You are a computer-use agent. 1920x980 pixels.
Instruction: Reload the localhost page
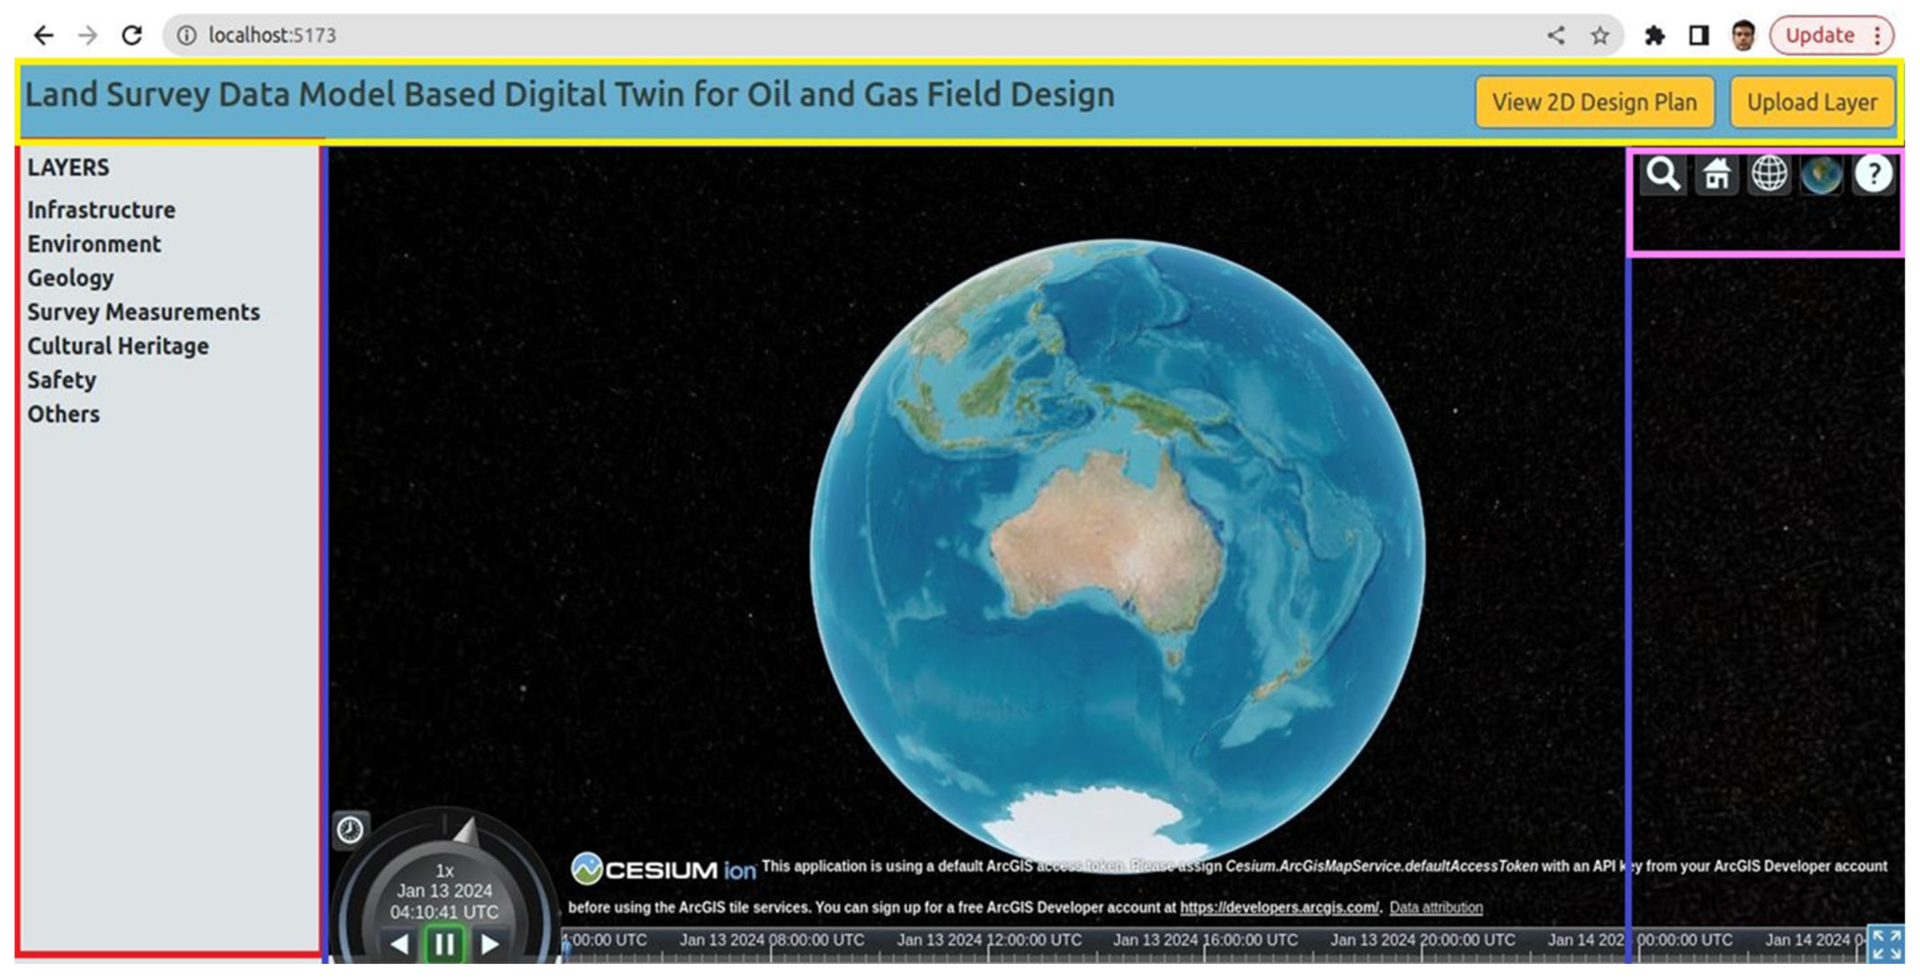[132, 35]
